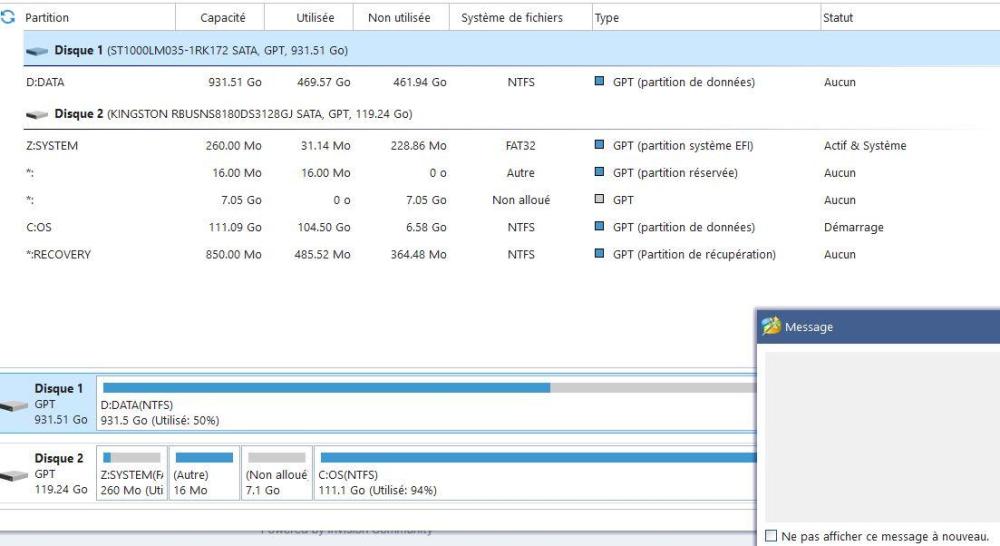Sort by Utilisée column header

tap(316, 18)
